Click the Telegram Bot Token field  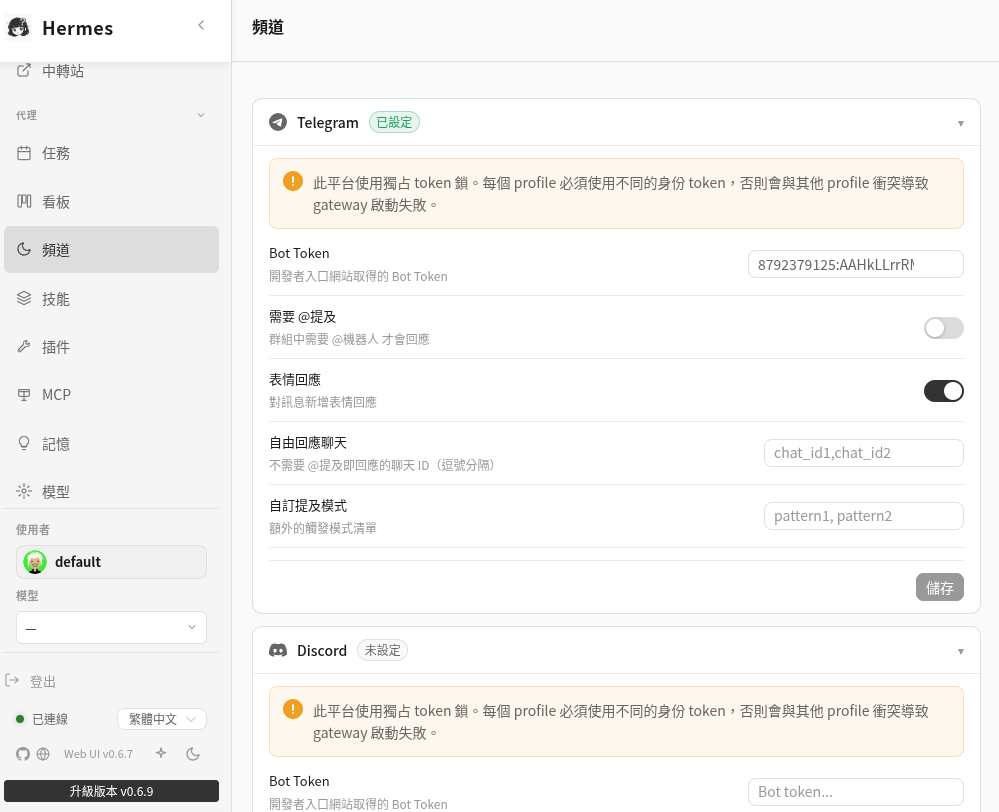coord(856,264)
